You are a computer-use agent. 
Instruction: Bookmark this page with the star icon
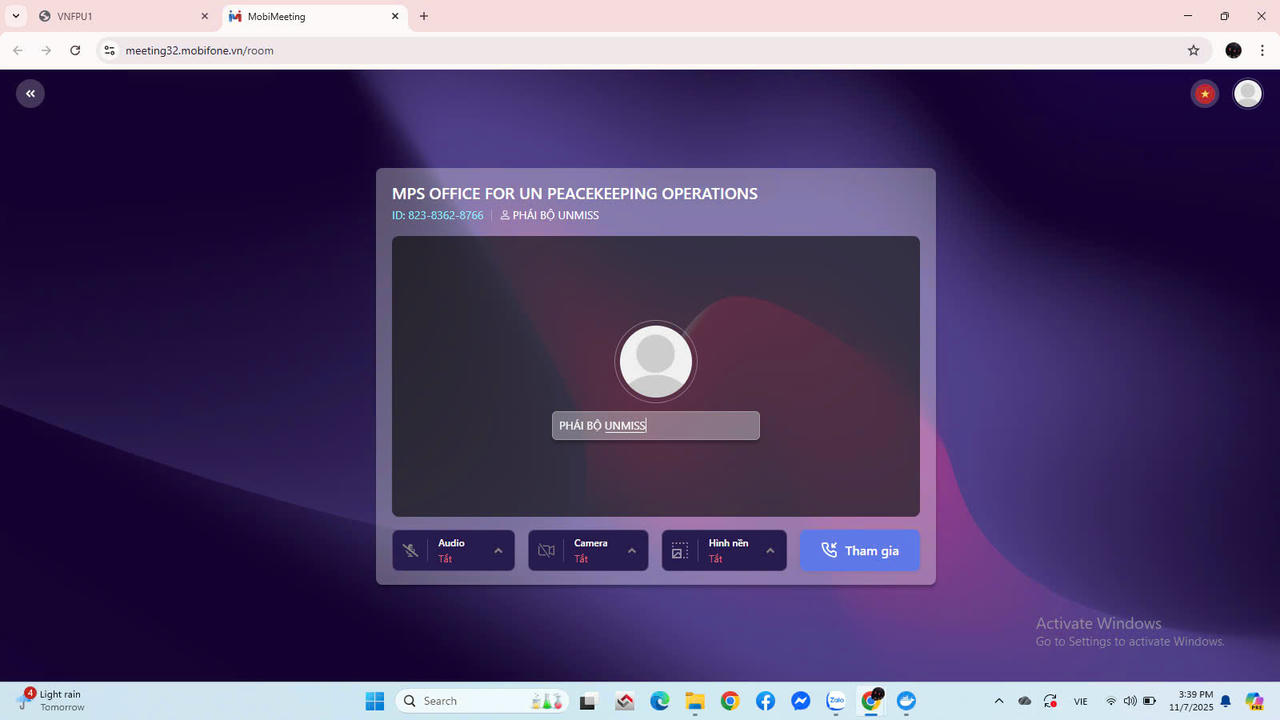point(1193,50)
